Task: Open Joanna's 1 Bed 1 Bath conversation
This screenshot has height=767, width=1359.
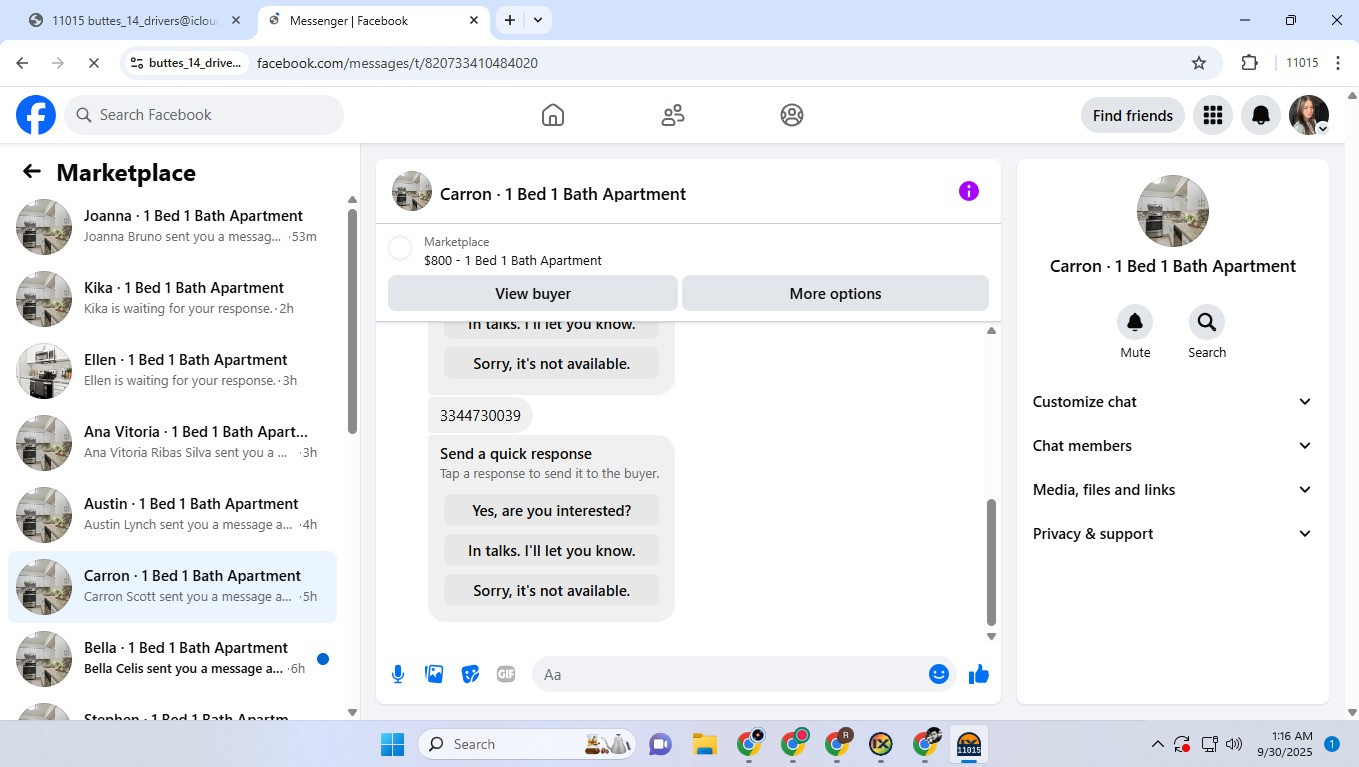Action: tap(172, 226)
